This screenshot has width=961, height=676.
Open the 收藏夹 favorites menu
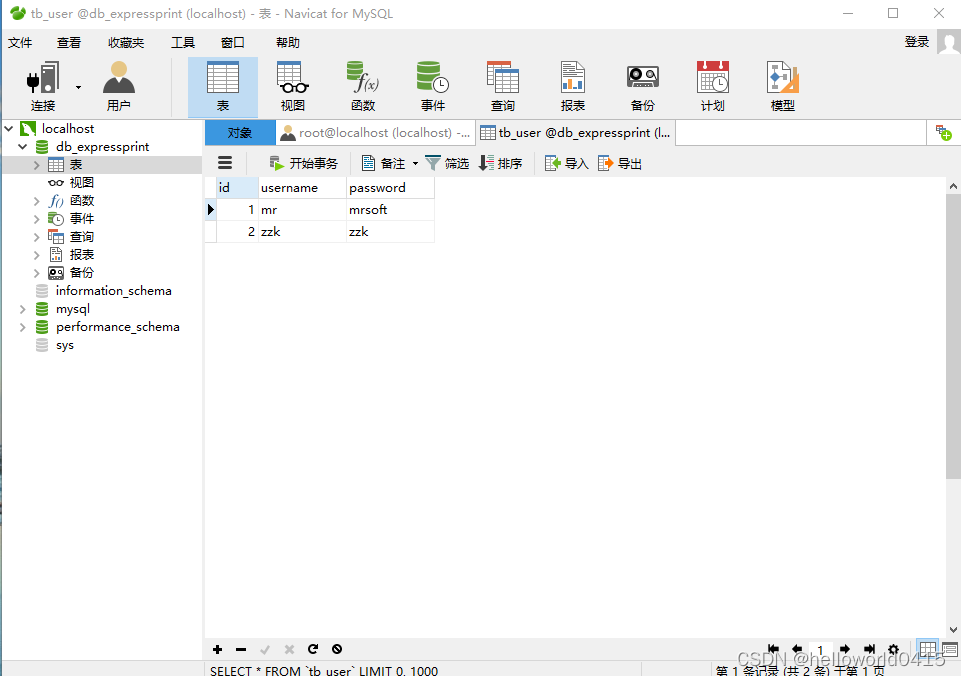pos(126,43)
